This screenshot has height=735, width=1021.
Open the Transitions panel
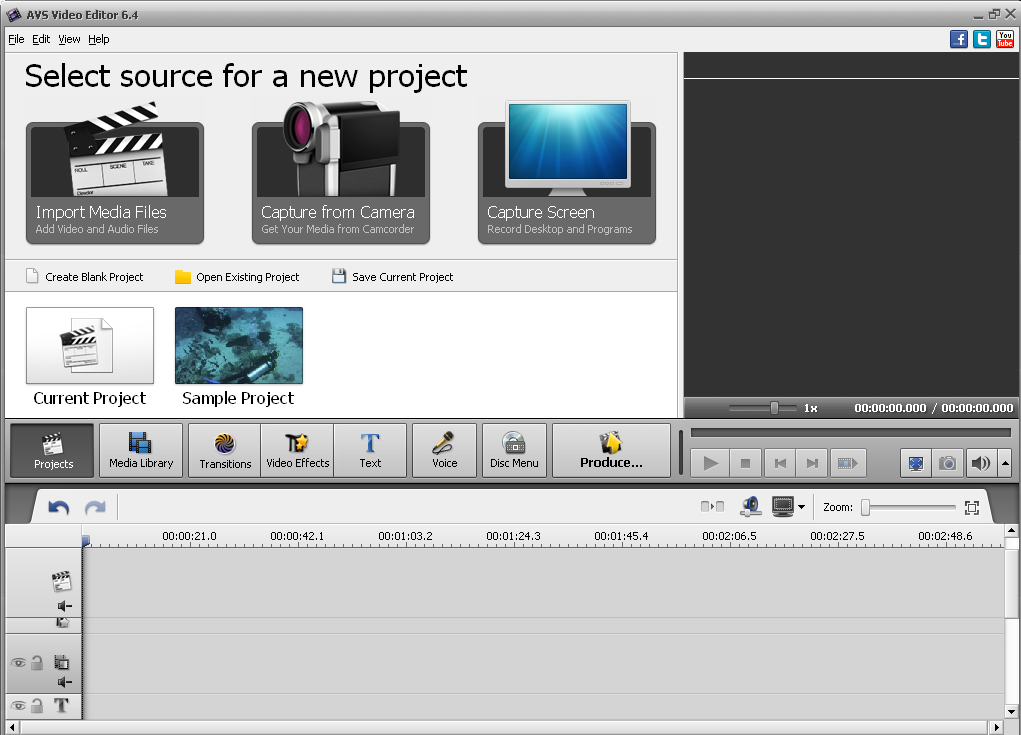(x=225, y=451)
